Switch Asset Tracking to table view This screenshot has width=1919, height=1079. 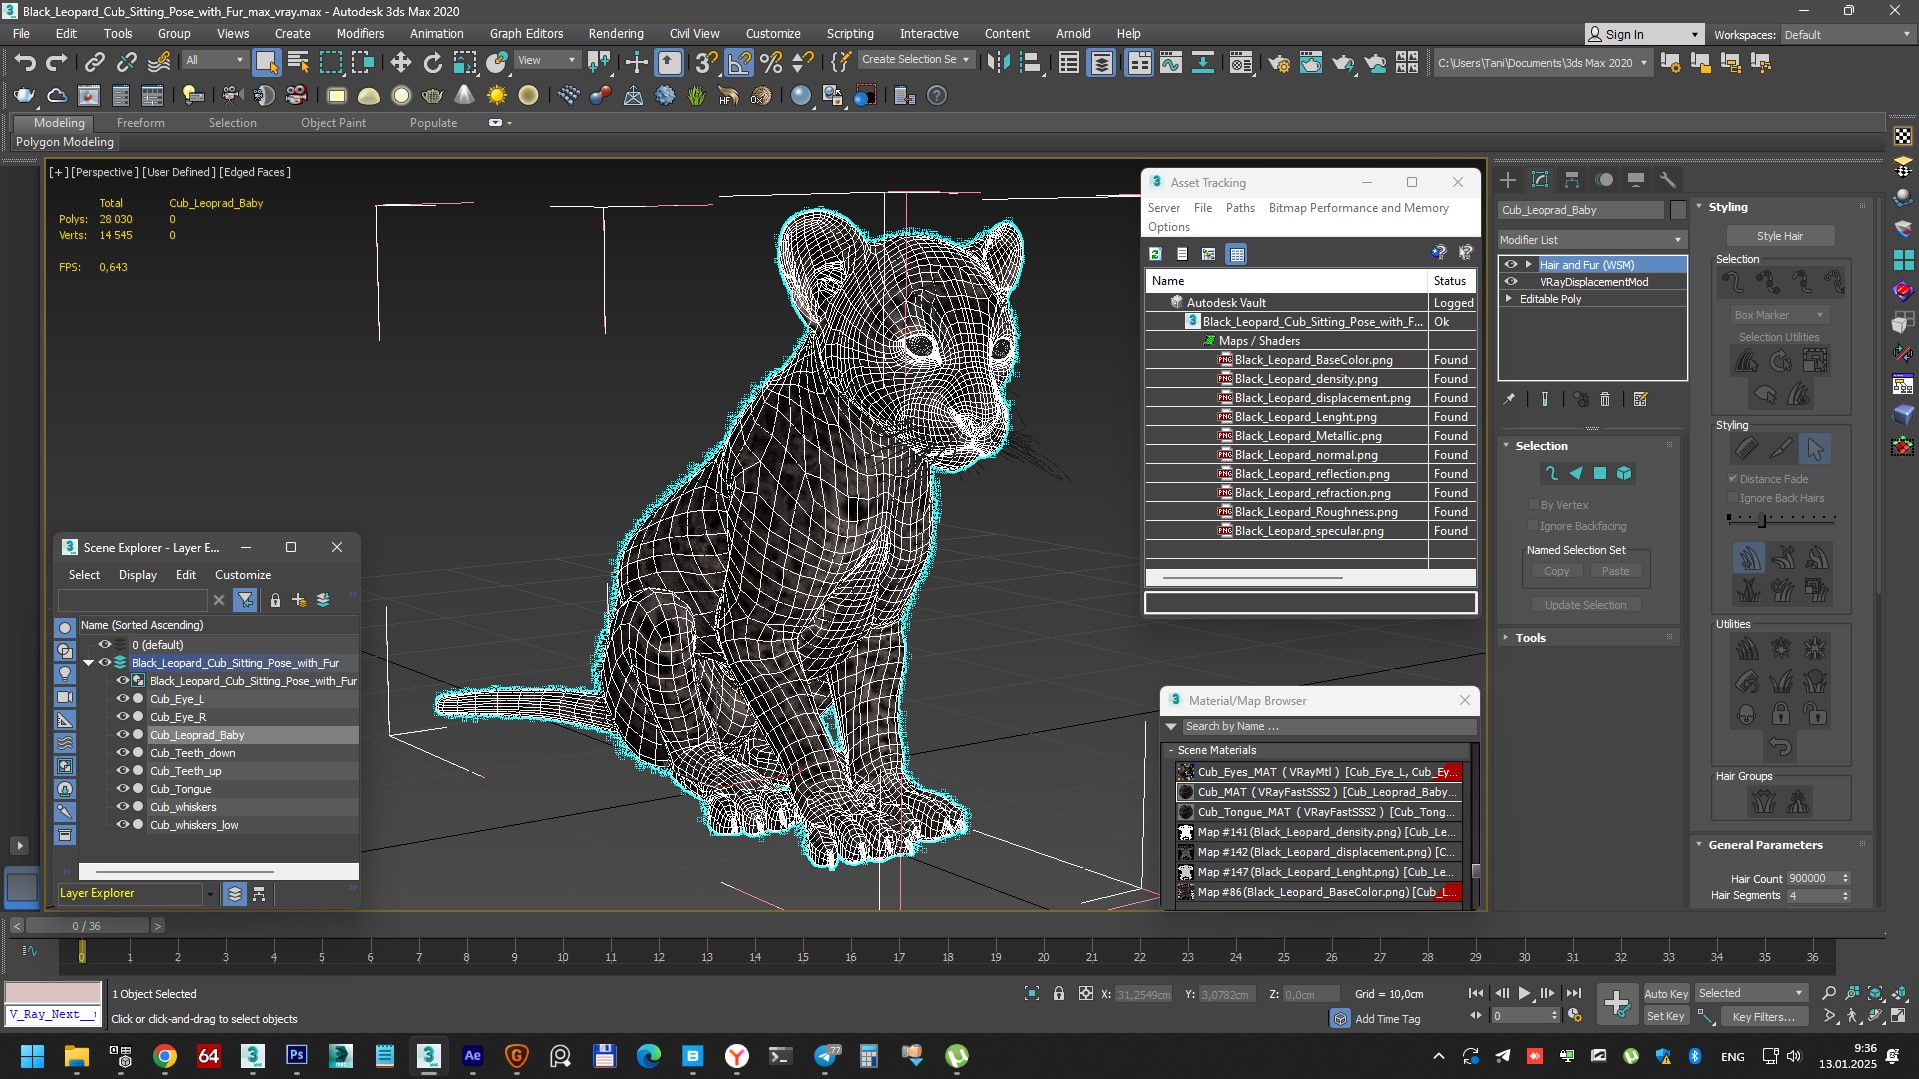tap(1237, 254)
